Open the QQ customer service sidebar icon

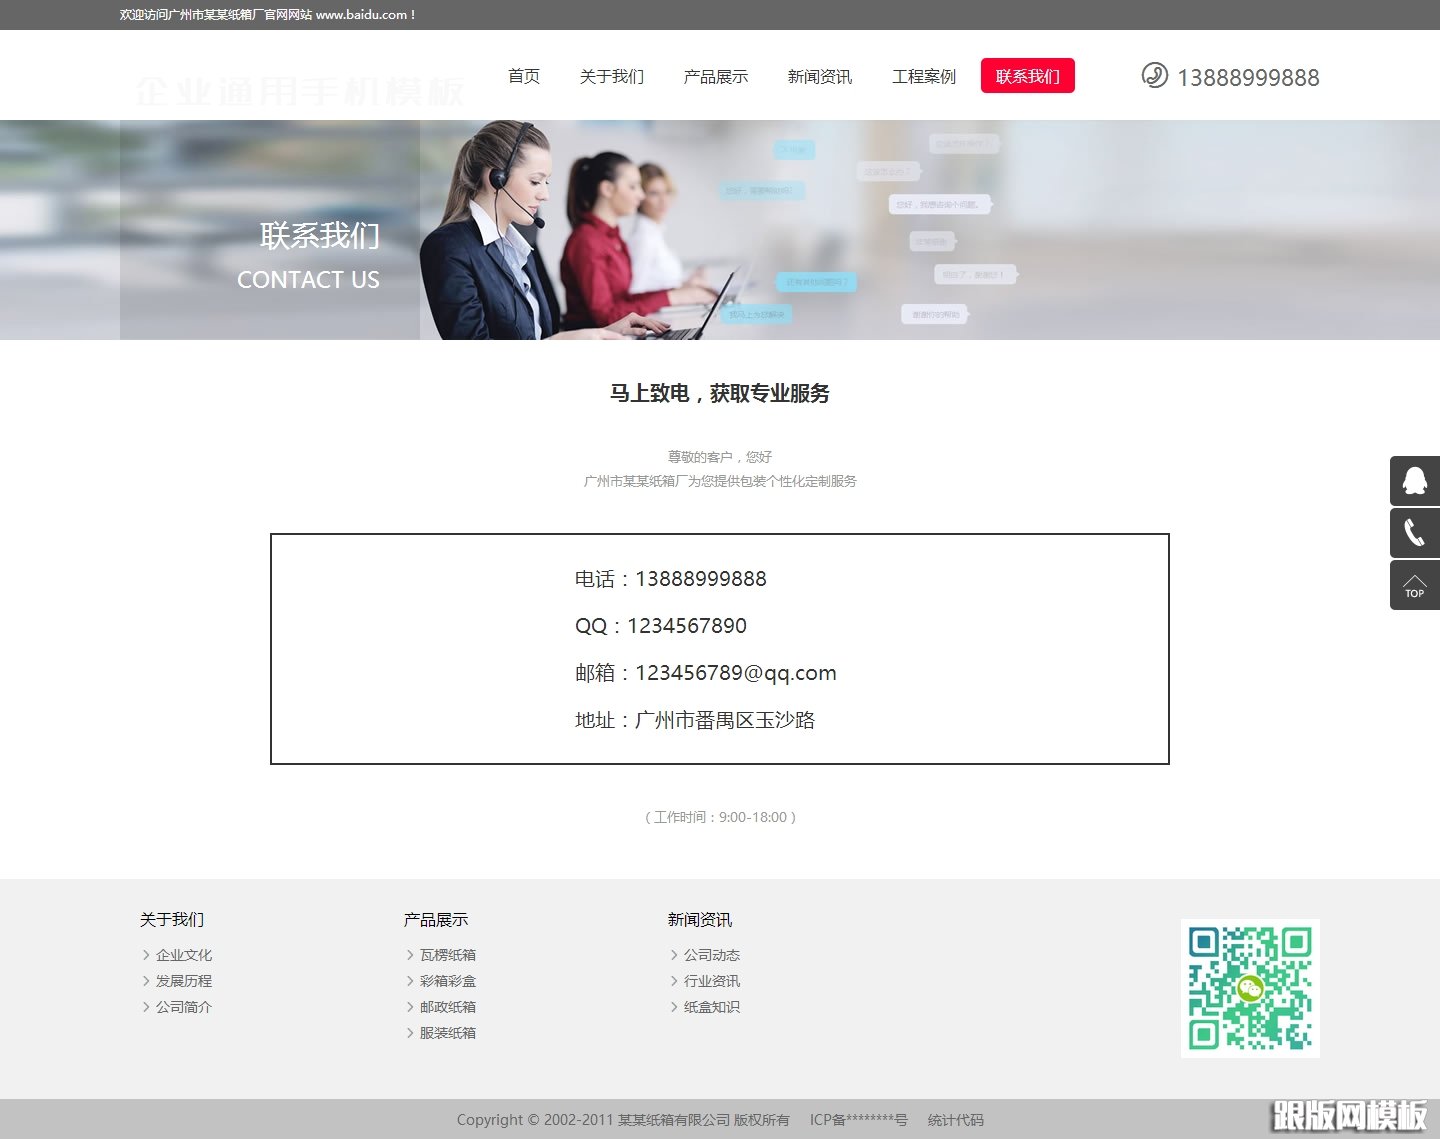tap(1413, 481)
